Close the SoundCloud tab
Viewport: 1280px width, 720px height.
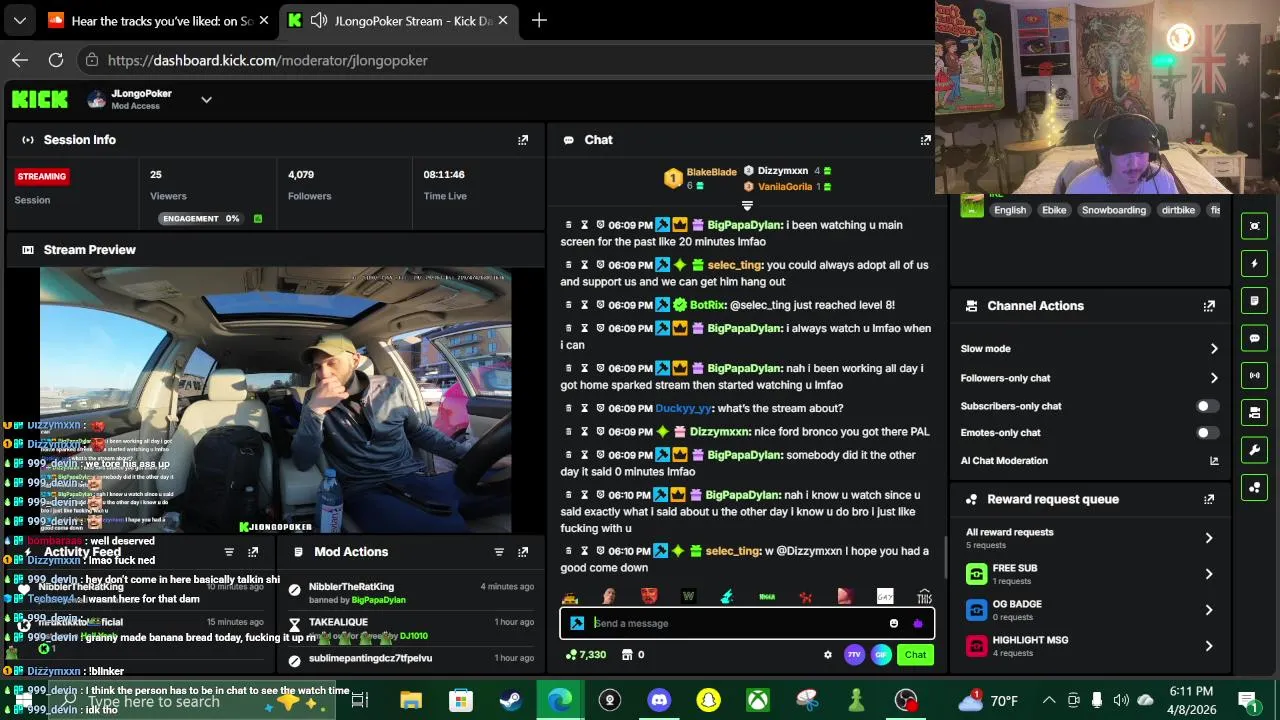click(264, 20)
